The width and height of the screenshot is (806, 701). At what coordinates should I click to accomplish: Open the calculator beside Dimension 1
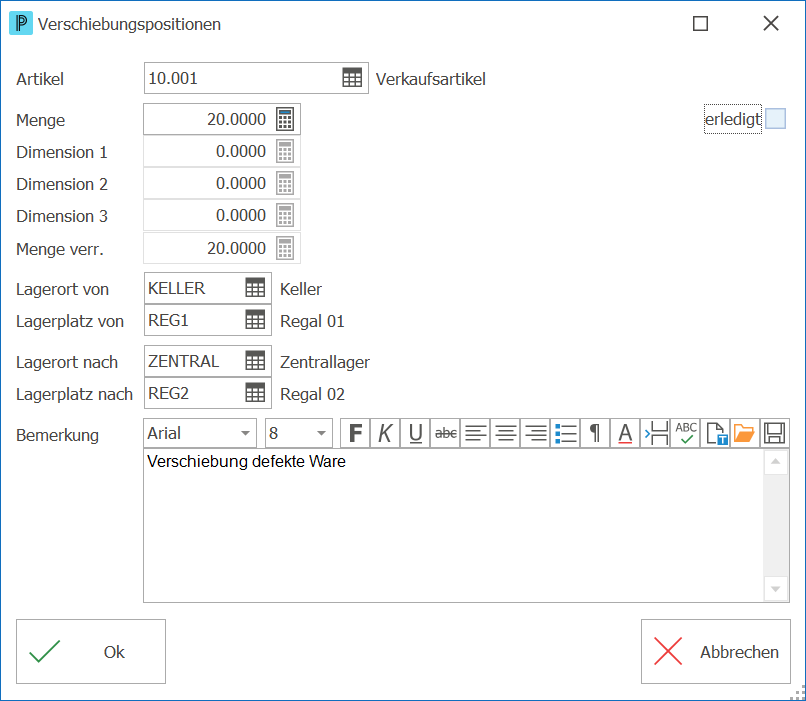[x=285, y=152]
